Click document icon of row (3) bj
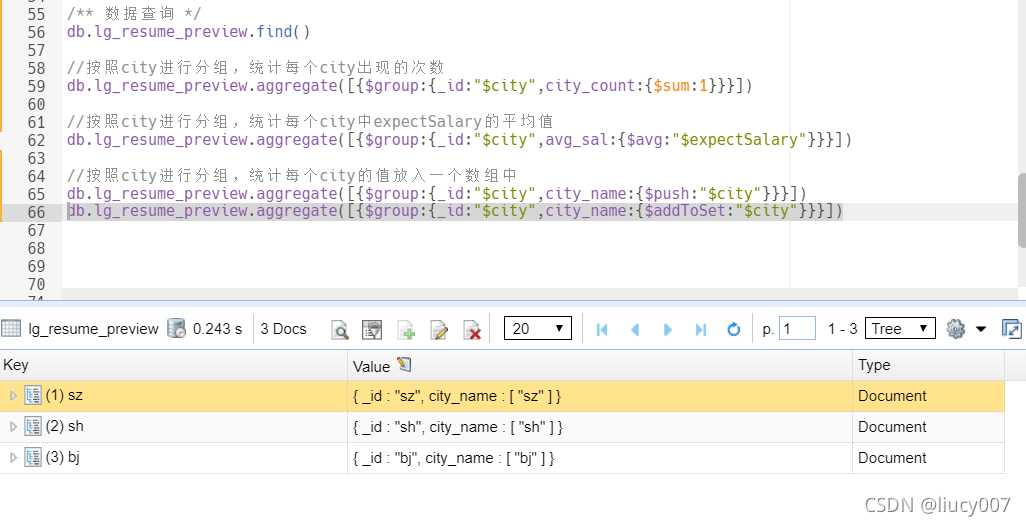 click(x=33, y=457)
